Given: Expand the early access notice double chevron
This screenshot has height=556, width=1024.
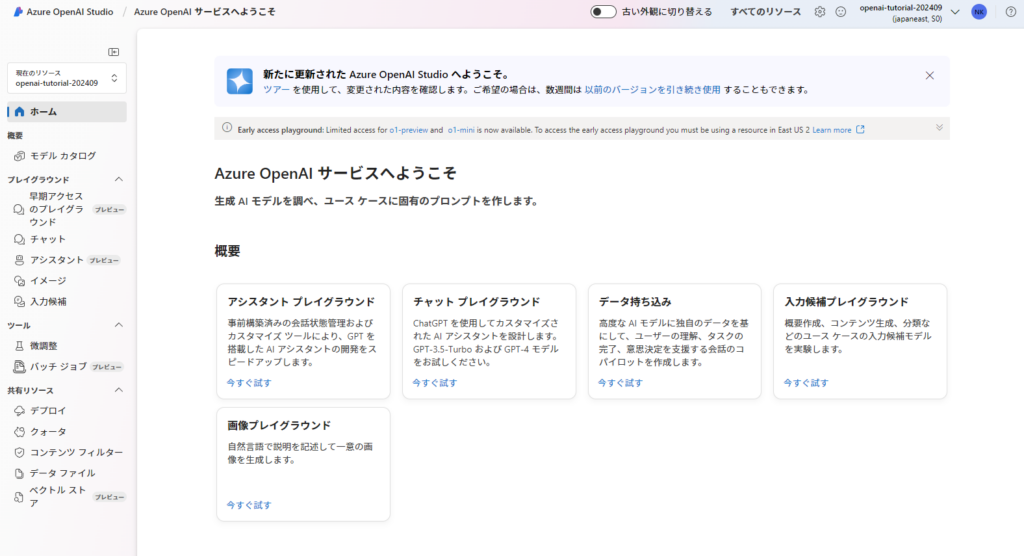Looking at the screenshot, I should (939, 128).
